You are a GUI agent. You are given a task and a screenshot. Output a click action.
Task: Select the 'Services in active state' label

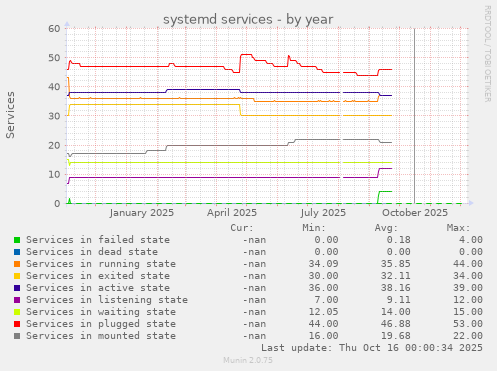coord(98,288)
